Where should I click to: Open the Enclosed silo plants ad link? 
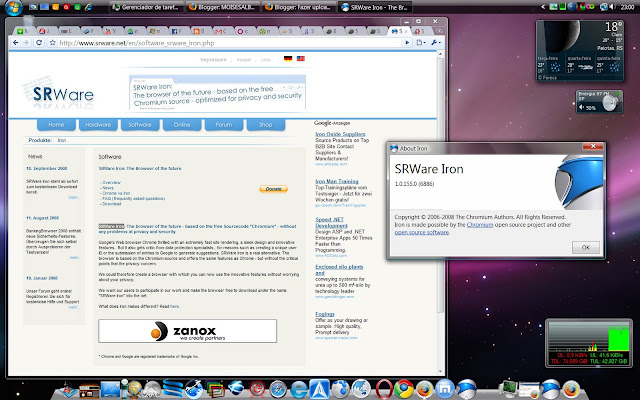(339, 270)
